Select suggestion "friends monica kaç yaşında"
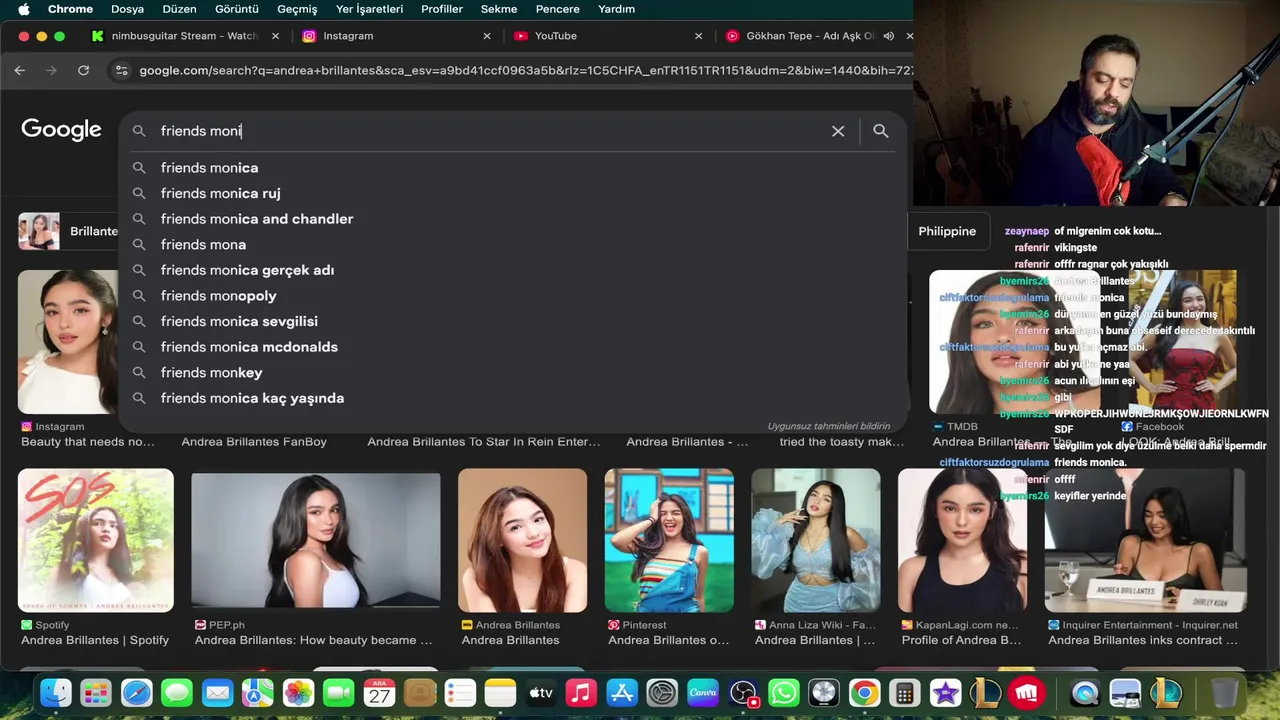The image size is (1280, 720). tap(513, 398)
